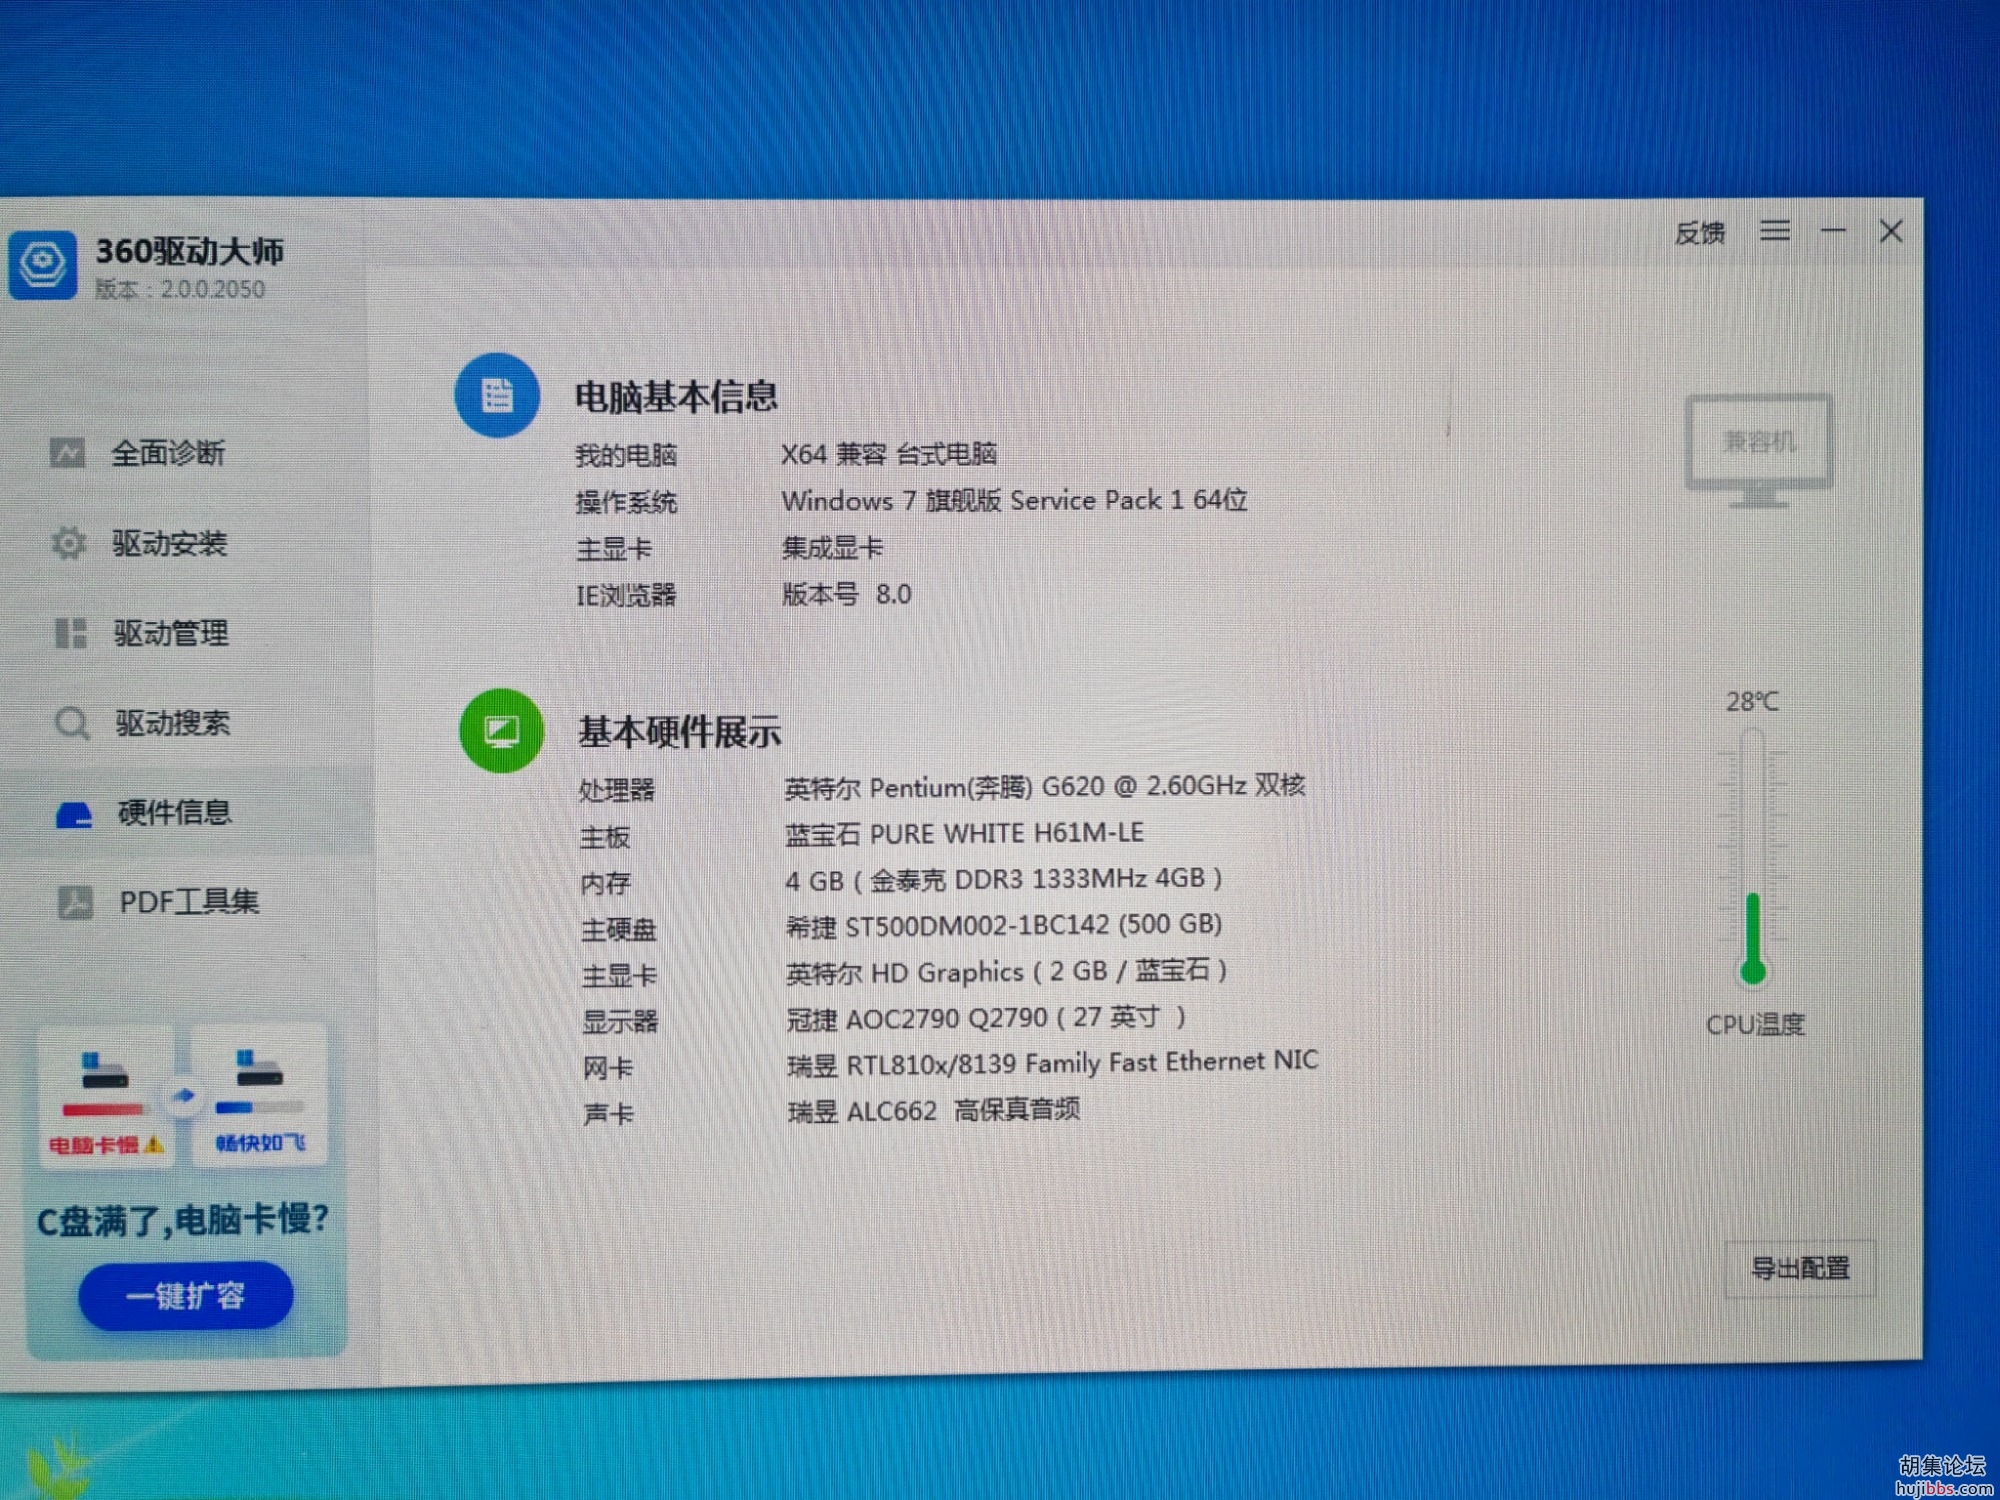Click the 兼容机 computer image
This screenshot has height=1500, width=2000.
tap(1759, 451)
